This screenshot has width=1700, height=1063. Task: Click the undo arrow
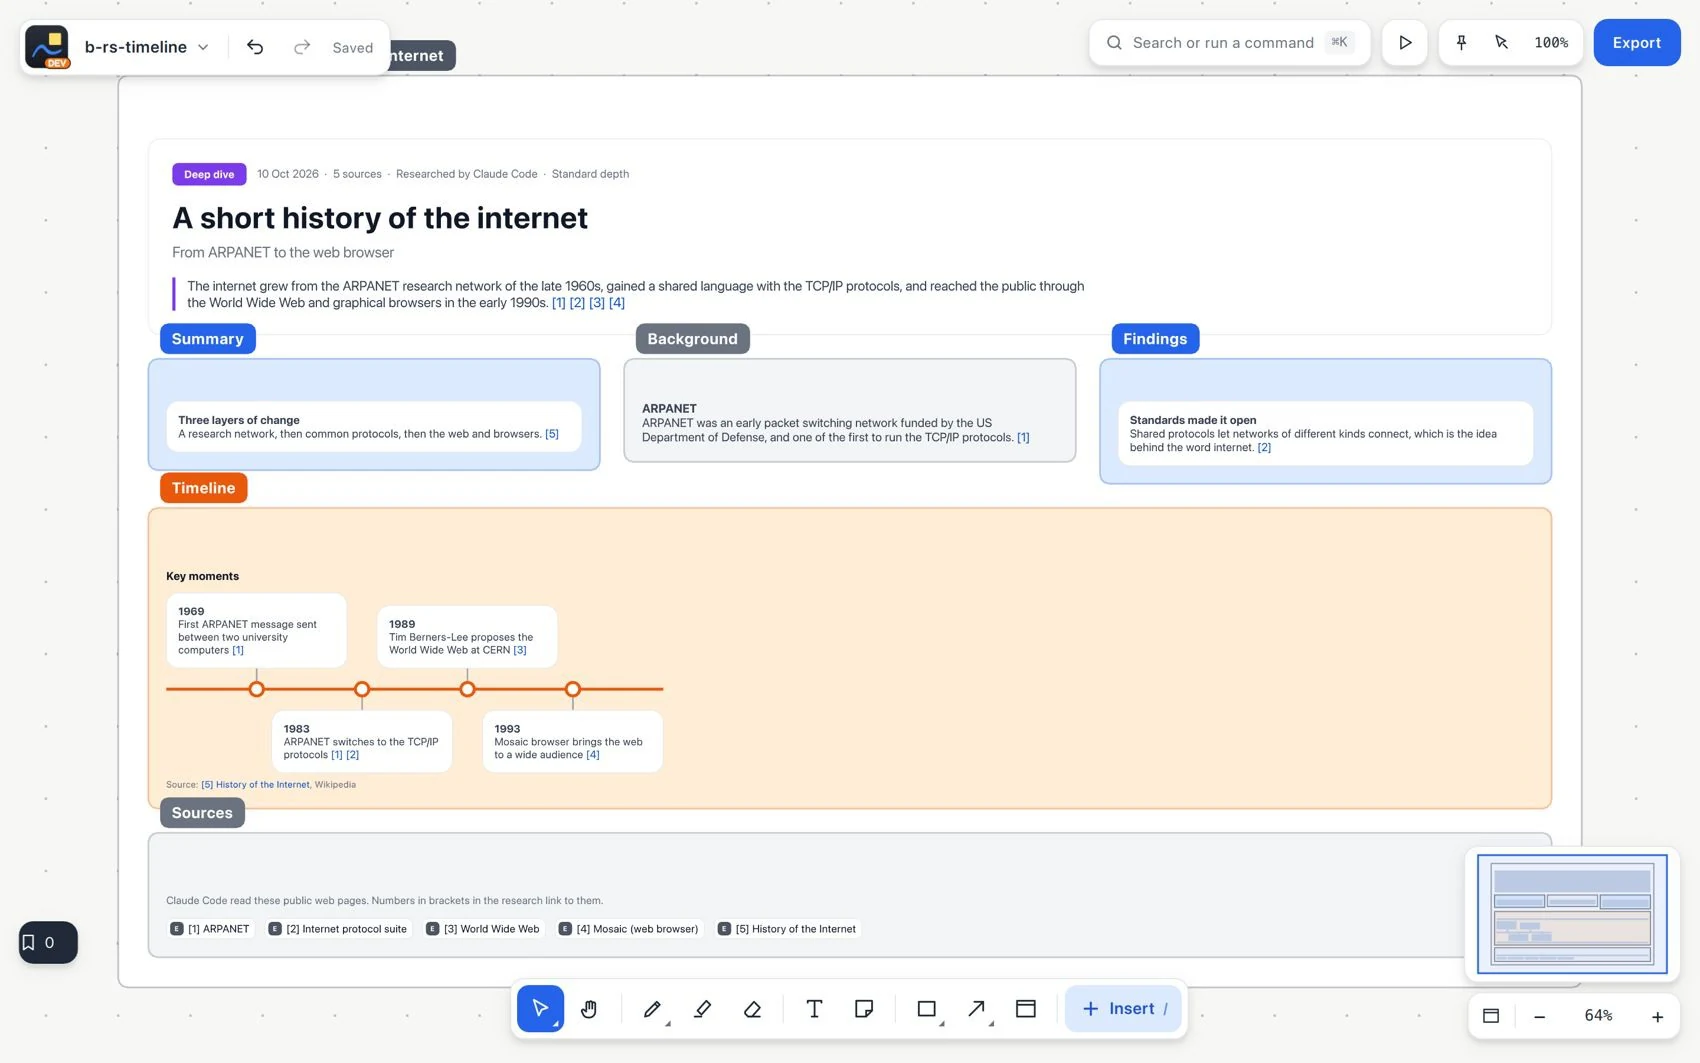(x=255, y=47)
